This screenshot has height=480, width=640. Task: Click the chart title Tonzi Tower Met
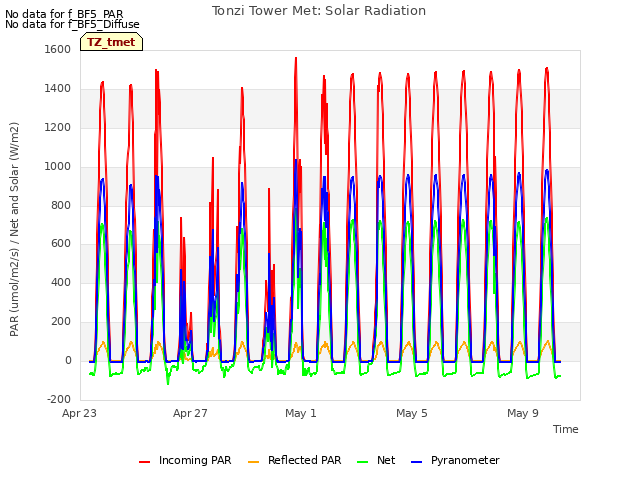click(x=319, y=11)
